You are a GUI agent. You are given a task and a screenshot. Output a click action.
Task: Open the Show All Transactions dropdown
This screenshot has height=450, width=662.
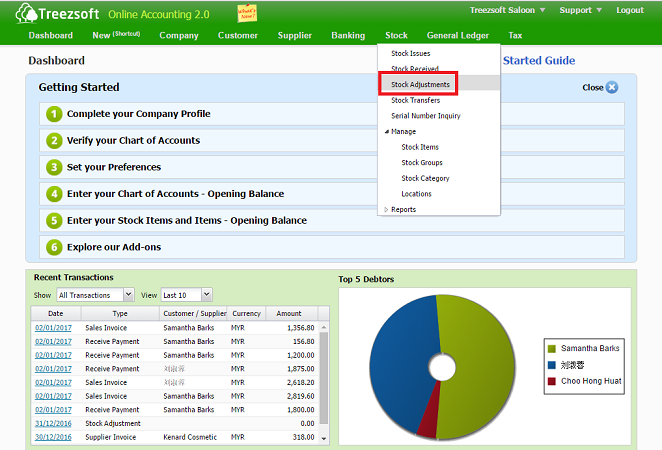(95, 295)
